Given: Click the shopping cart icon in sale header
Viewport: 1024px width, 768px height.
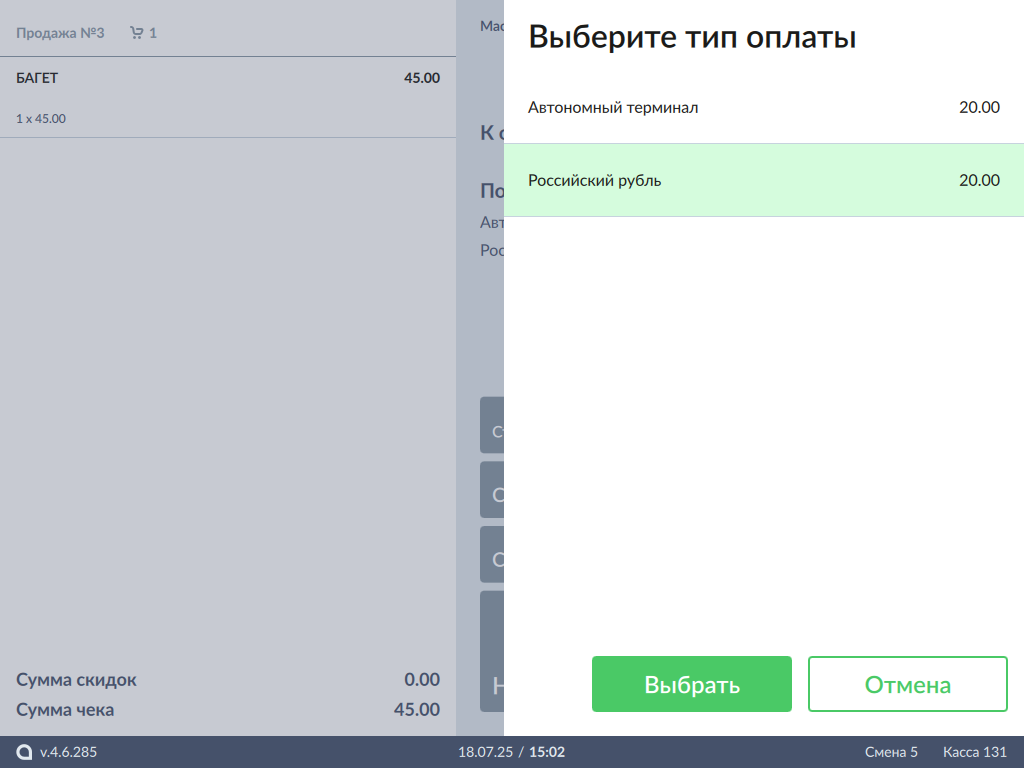Looking at the screenshot, I should pos(137,33).
